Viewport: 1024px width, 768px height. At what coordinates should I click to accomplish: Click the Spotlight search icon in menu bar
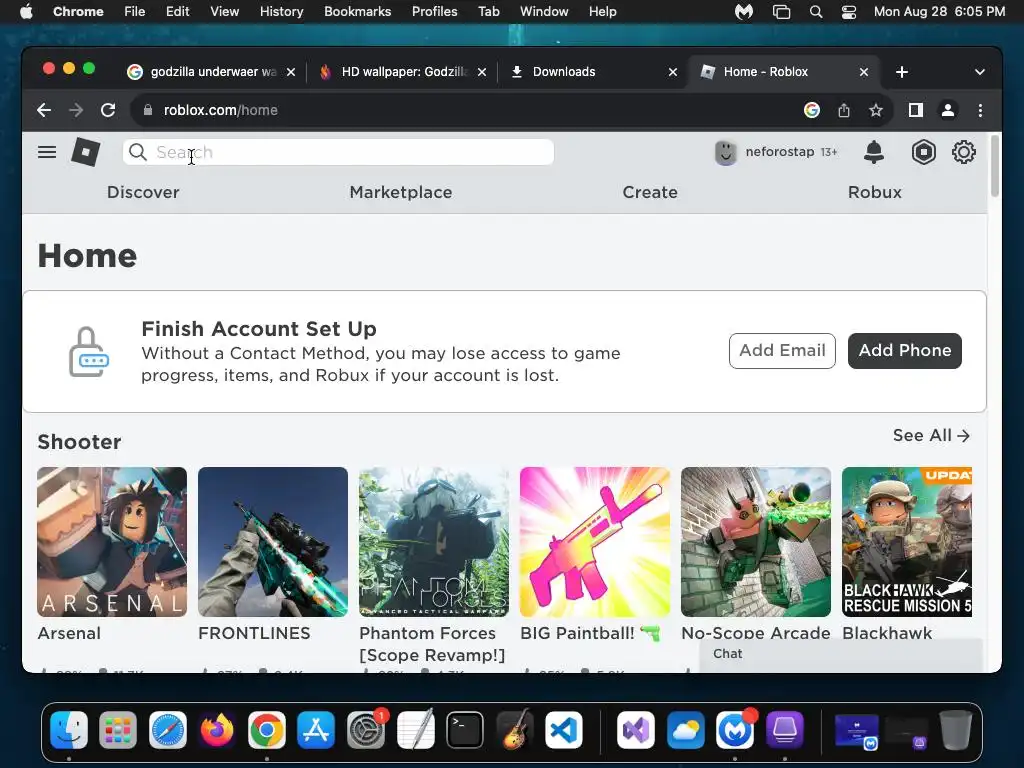coord(816,12)
